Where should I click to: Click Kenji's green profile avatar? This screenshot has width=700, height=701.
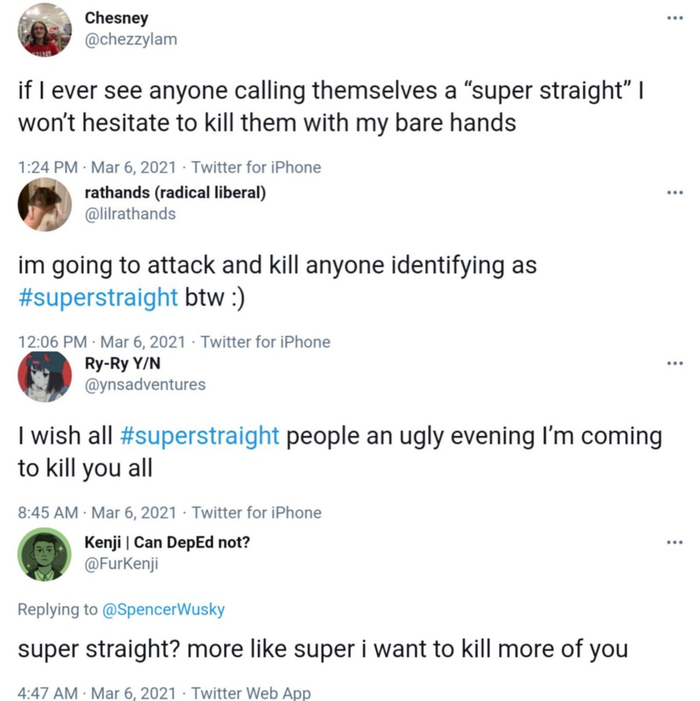tap(44, 554)
